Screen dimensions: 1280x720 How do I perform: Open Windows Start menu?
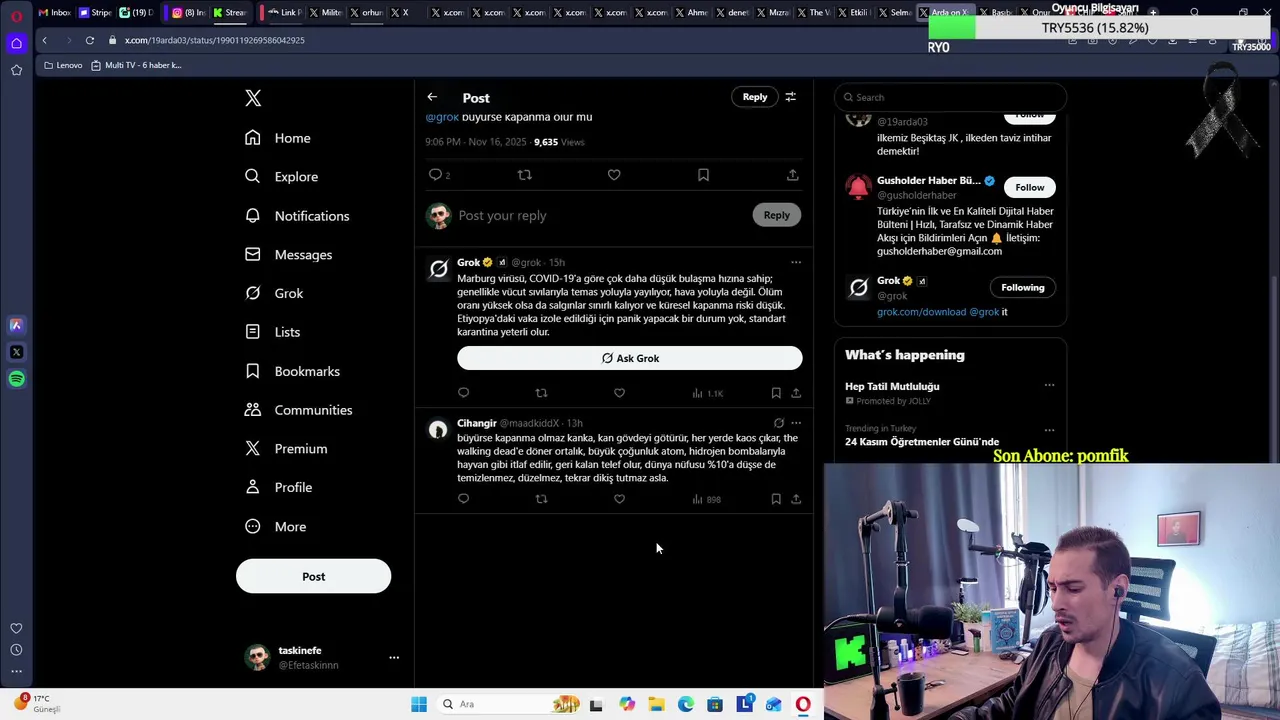tap(419, 704)
